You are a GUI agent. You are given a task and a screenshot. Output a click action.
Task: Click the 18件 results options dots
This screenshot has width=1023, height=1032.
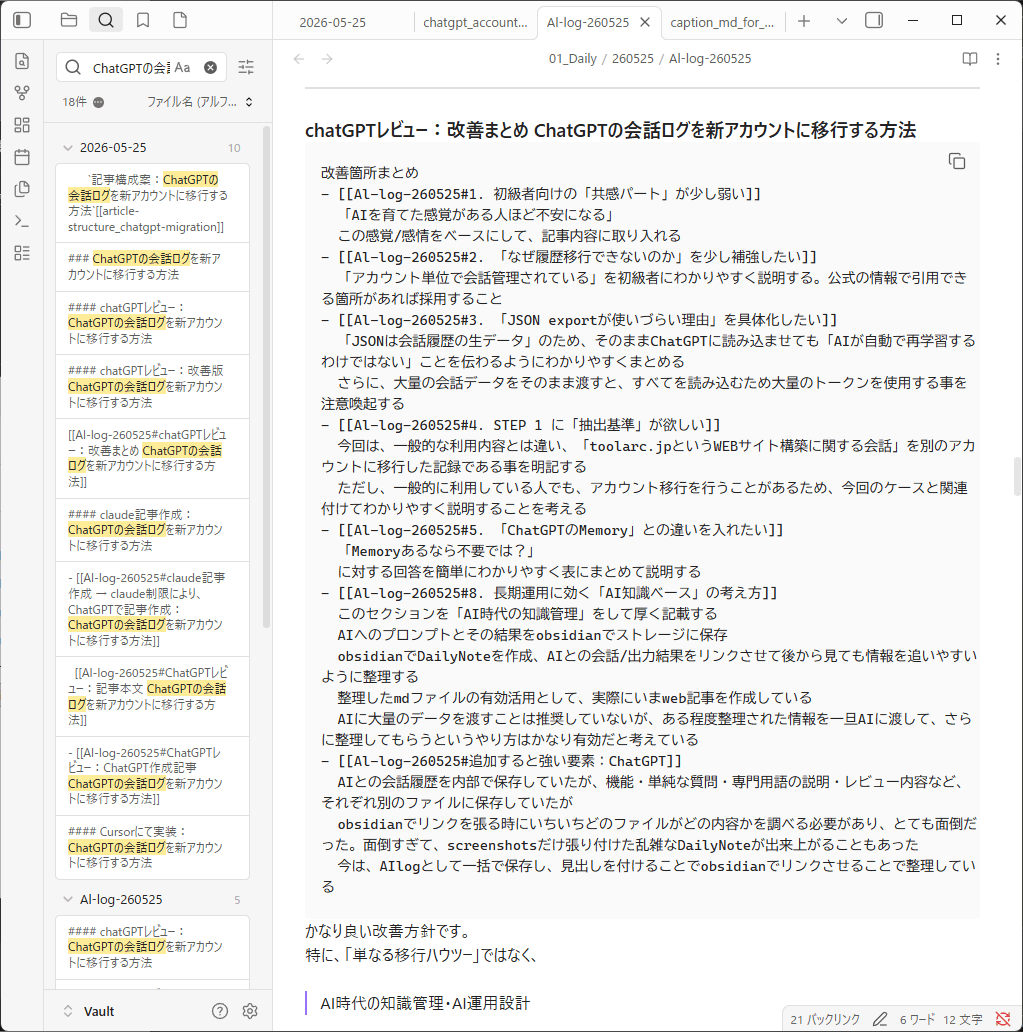click(99, 102)
